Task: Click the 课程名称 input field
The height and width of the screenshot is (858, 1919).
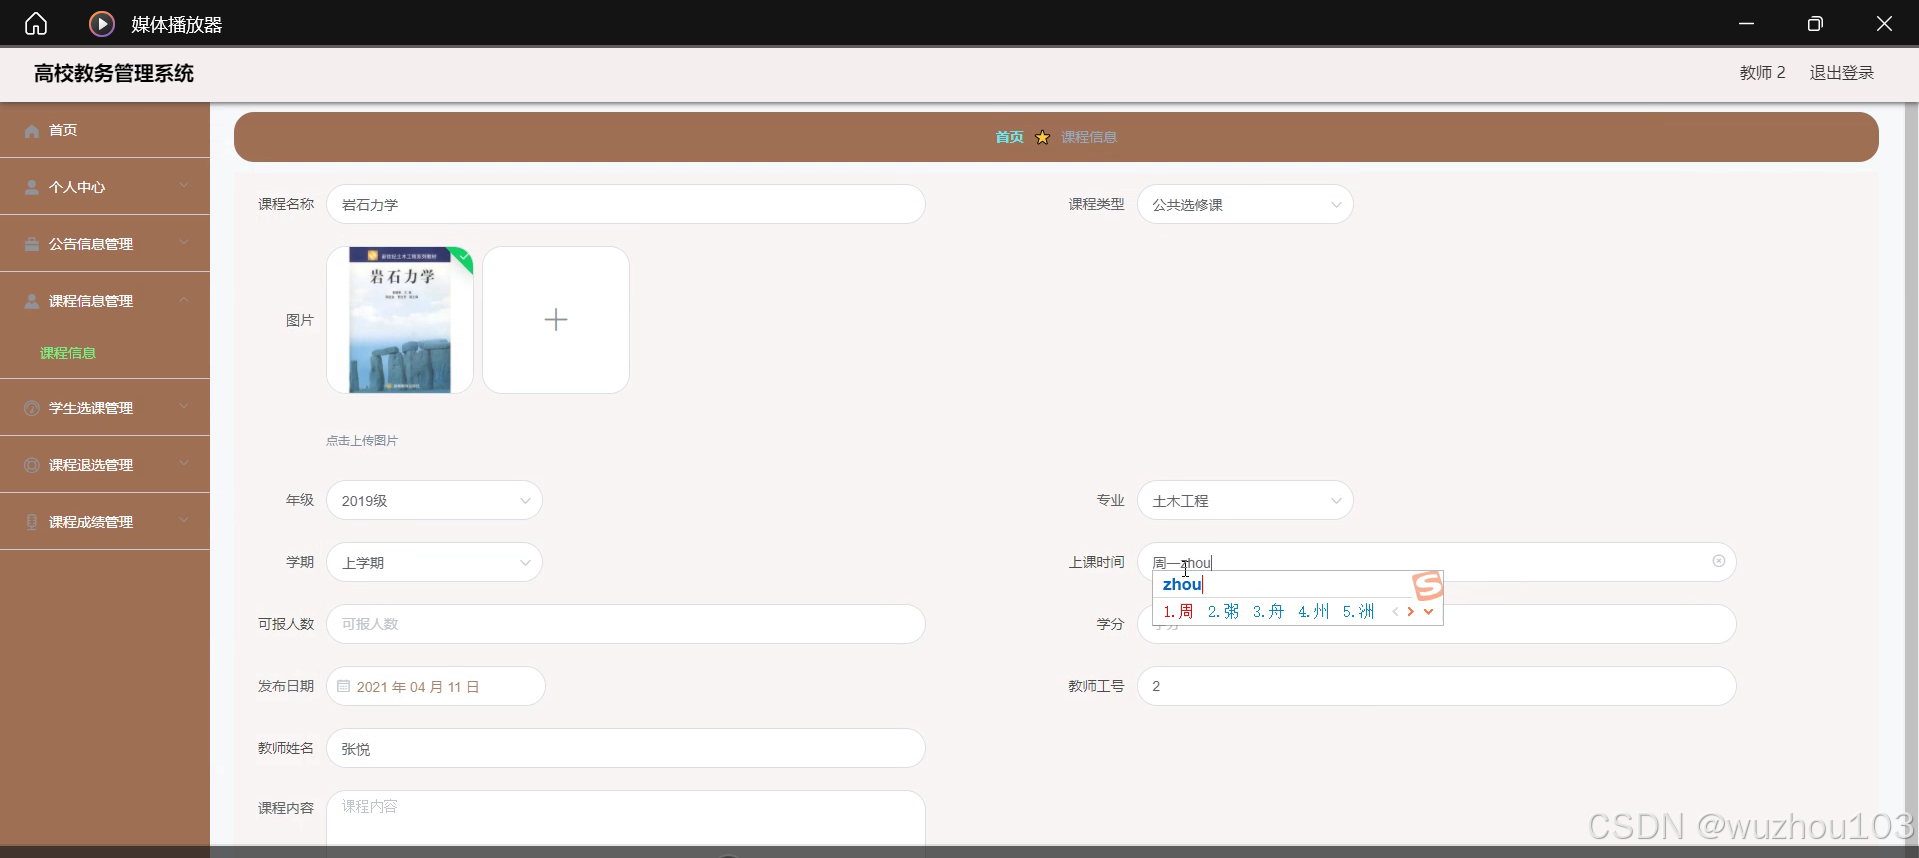Action: tap(626, 204)
